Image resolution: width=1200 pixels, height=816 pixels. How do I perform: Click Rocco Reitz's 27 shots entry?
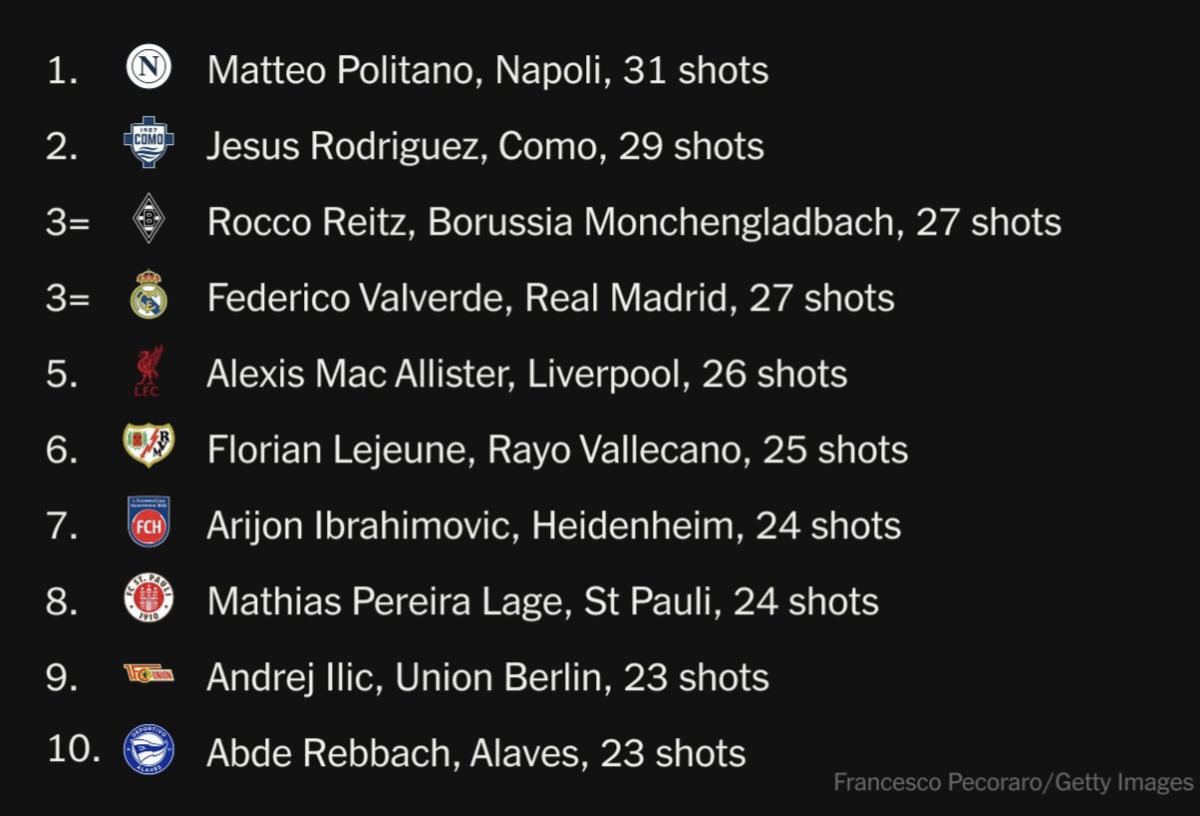pyautogui.click(x=633, y=222)
